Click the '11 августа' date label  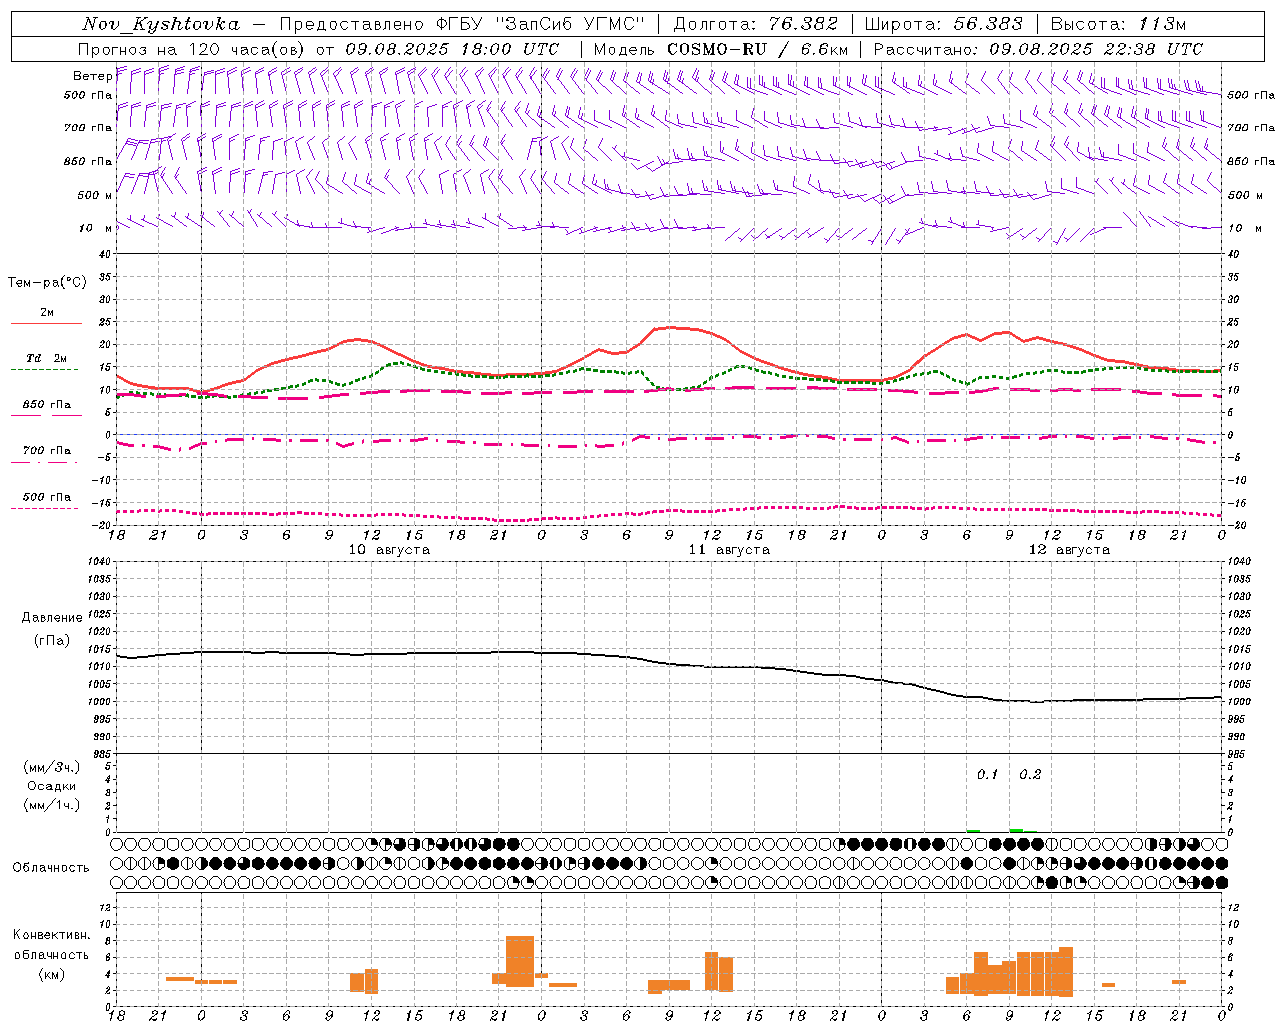[729, 550]
